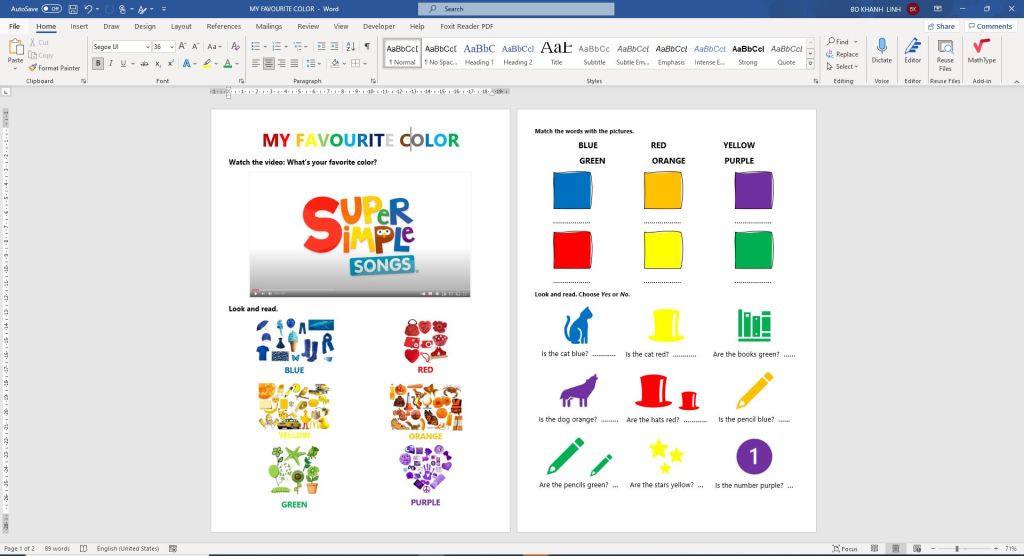Adjust the zoom slider in status bar

pyautogui.click(x=957, y=549)
